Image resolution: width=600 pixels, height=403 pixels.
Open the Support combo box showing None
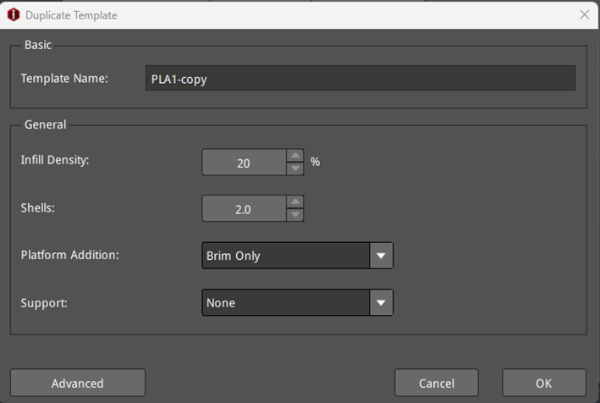point(285,302)
